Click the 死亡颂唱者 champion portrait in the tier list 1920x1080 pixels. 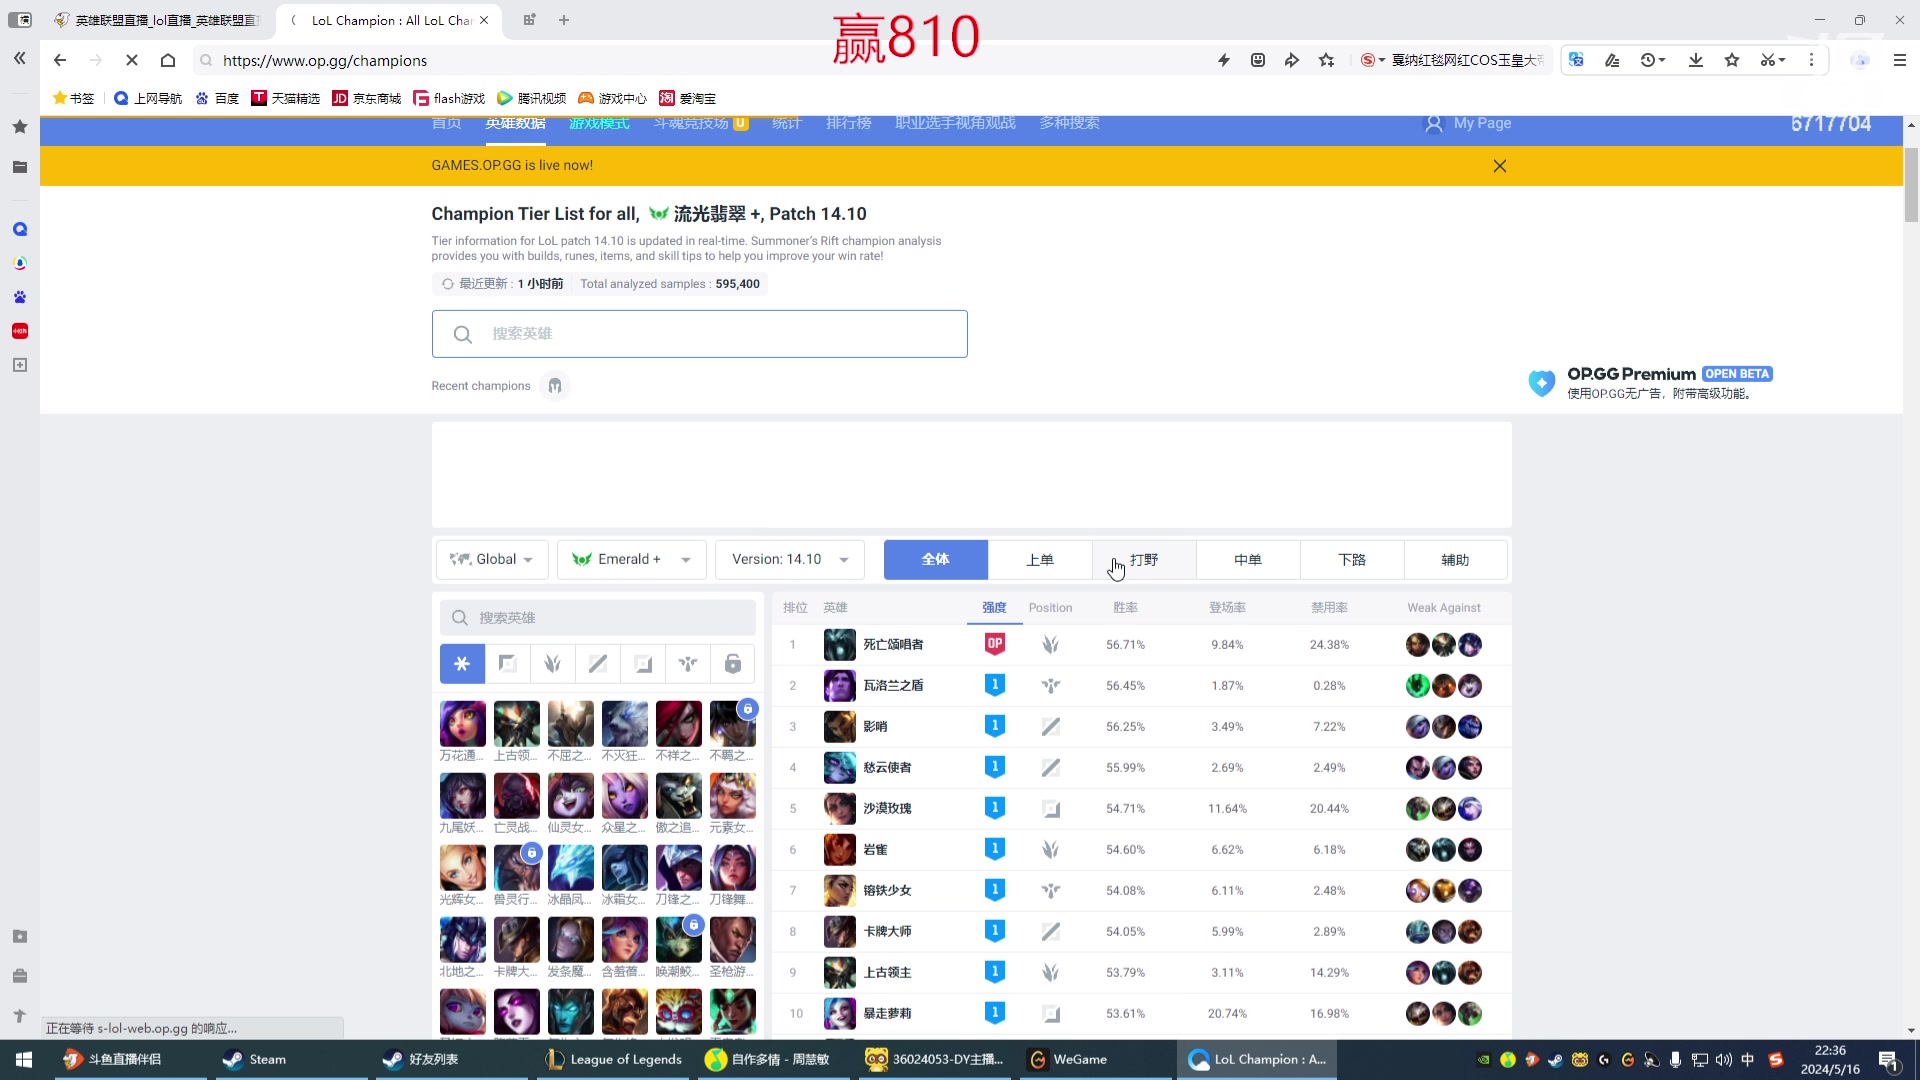click(839, 644)
